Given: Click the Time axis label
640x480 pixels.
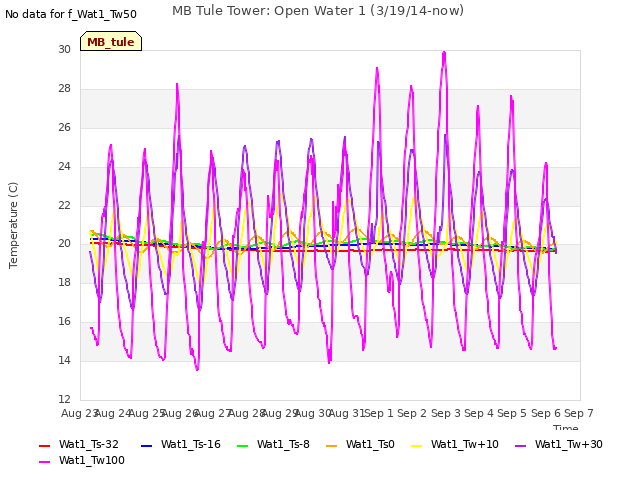Looking at the screenshot, I should pos(566,427).
